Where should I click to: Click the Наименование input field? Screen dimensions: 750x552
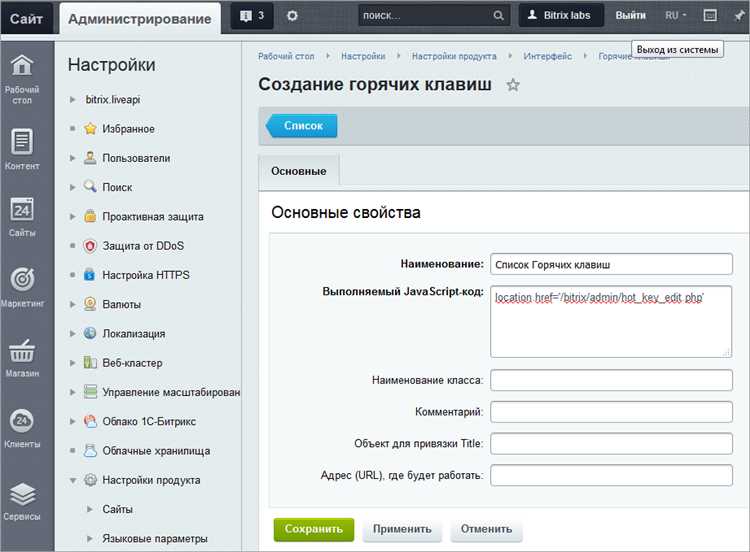[x=611, y=265]
